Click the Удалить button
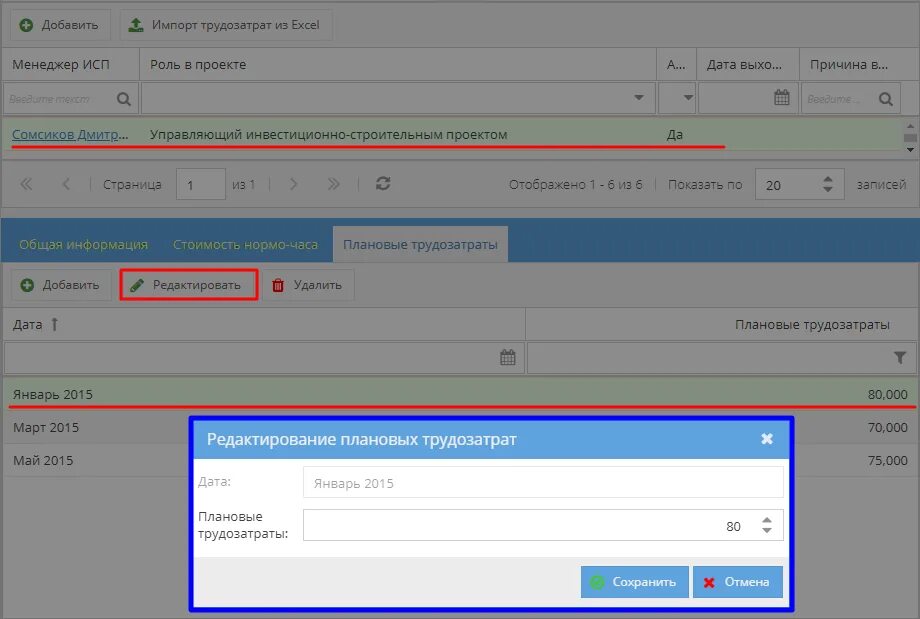 pyautogui.click(x=307, y=285)
